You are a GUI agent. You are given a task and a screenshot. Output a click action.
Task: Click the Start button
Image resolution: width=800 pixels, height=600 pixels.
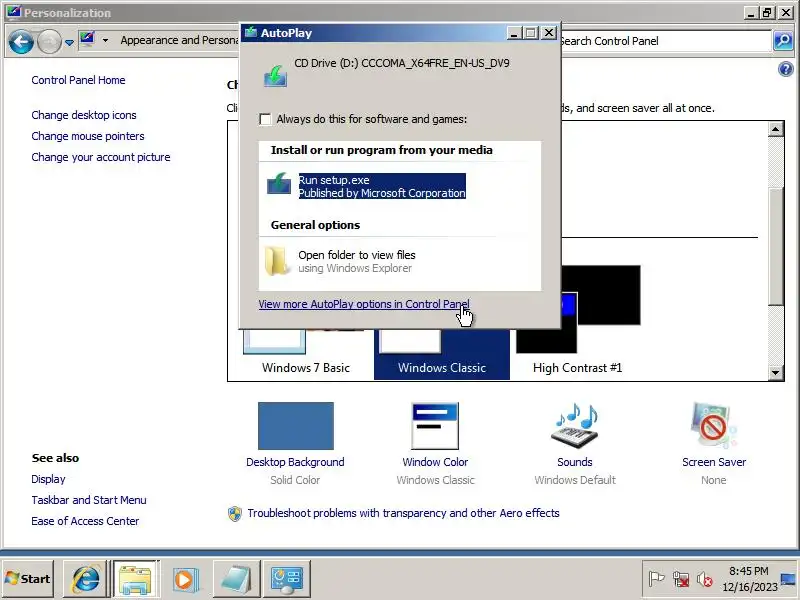point(28,579)
